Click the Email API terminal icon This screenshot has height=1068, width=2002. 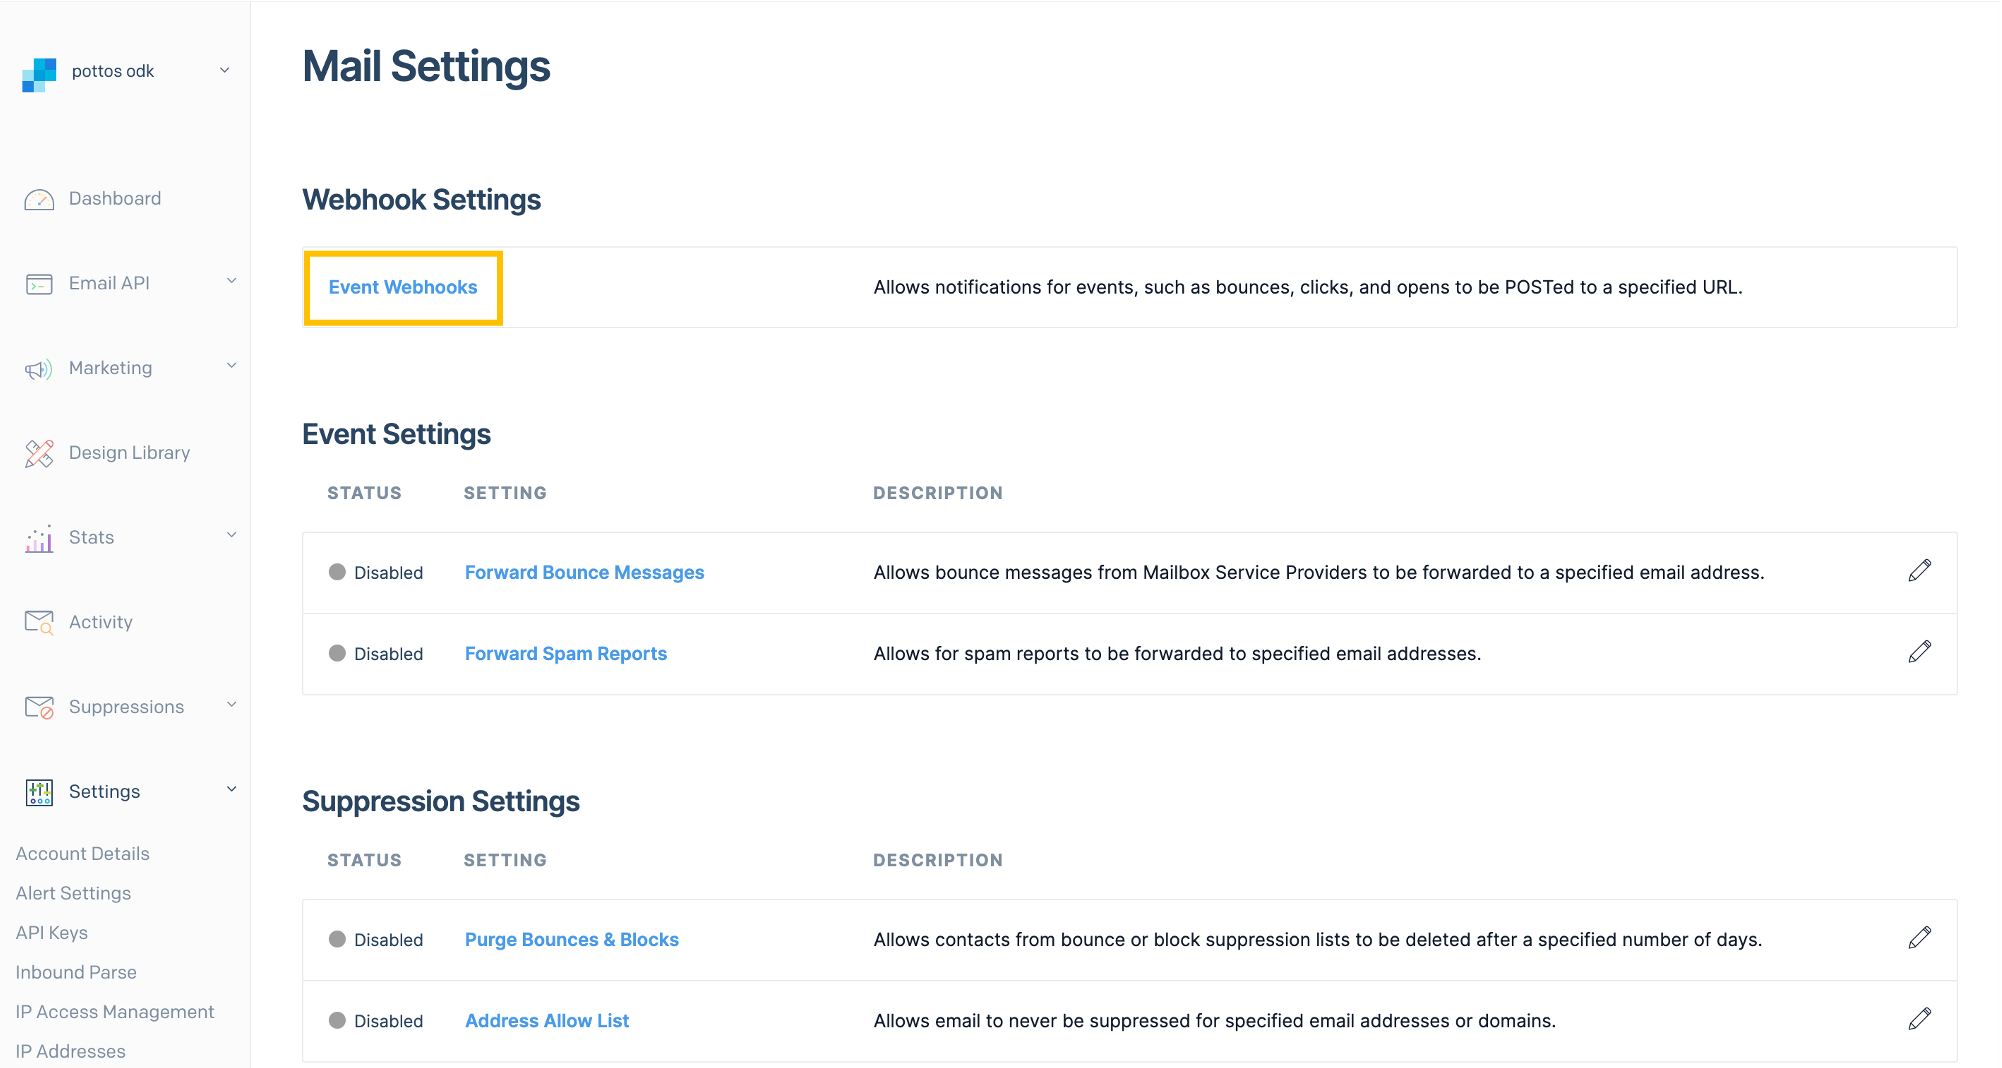pyautogui.click(x=39, y=285)
